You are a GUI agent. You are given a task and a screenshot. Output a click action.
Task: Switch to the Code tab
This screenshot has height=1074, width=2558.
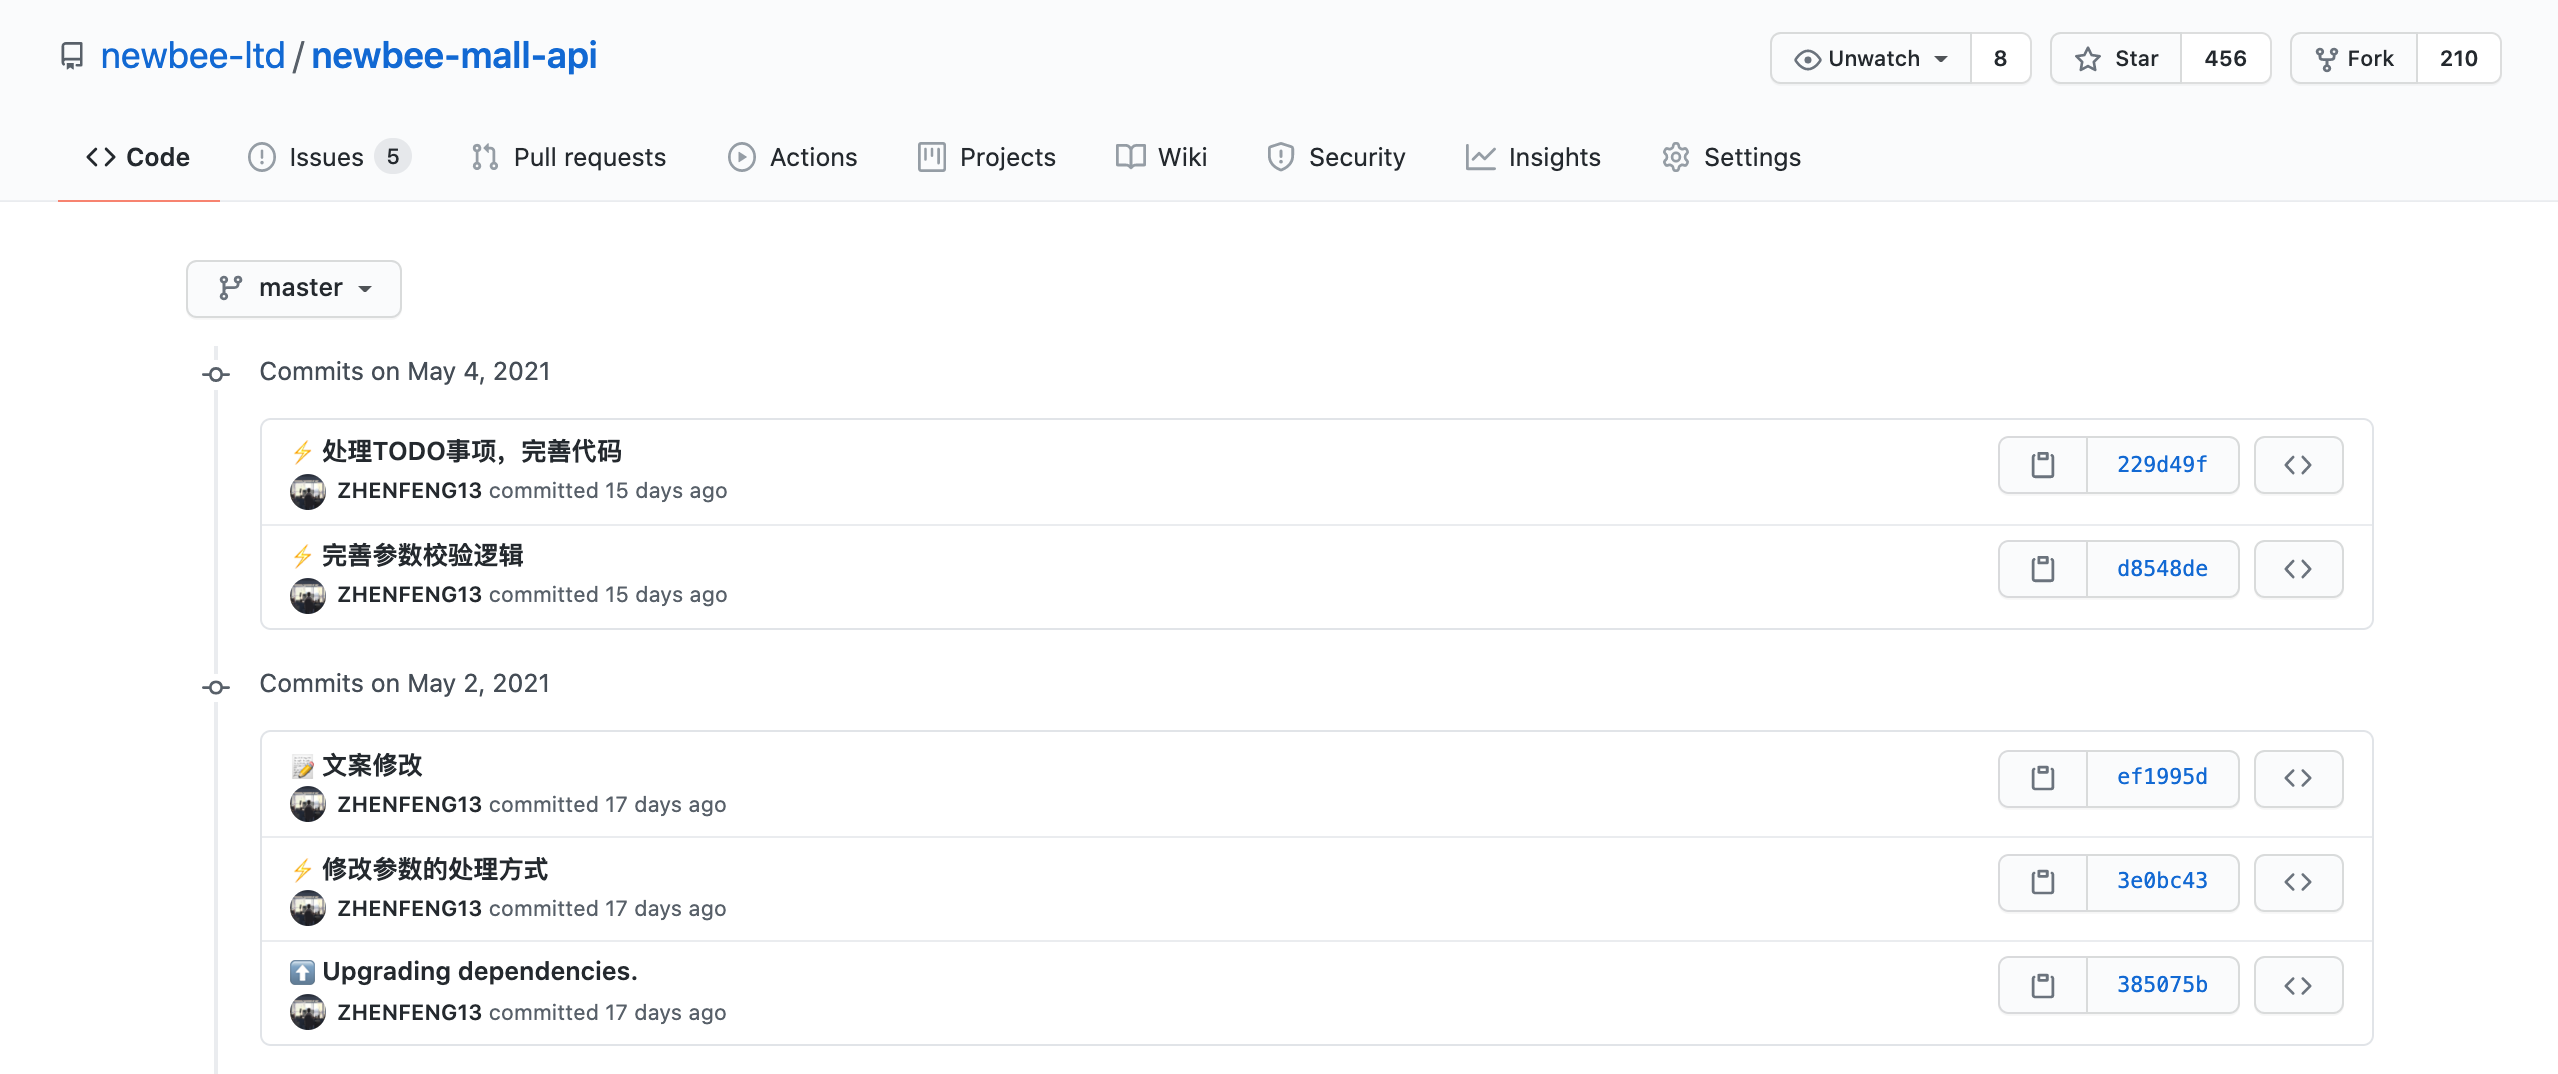click(x=138, y=157)
